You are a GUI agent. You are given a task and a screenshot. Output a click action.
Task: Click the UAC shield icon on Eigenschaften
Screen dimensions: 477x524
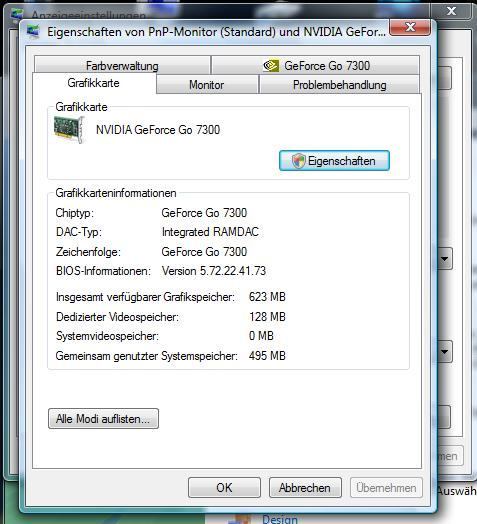299,161
